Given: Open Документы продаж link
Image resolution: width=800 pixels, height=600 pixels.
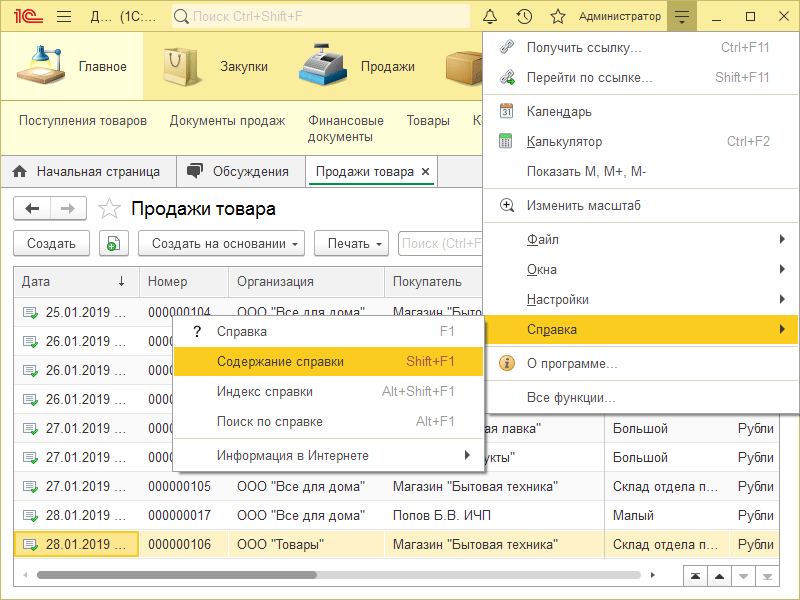Looking at the screenshot, I should [227, 121].
